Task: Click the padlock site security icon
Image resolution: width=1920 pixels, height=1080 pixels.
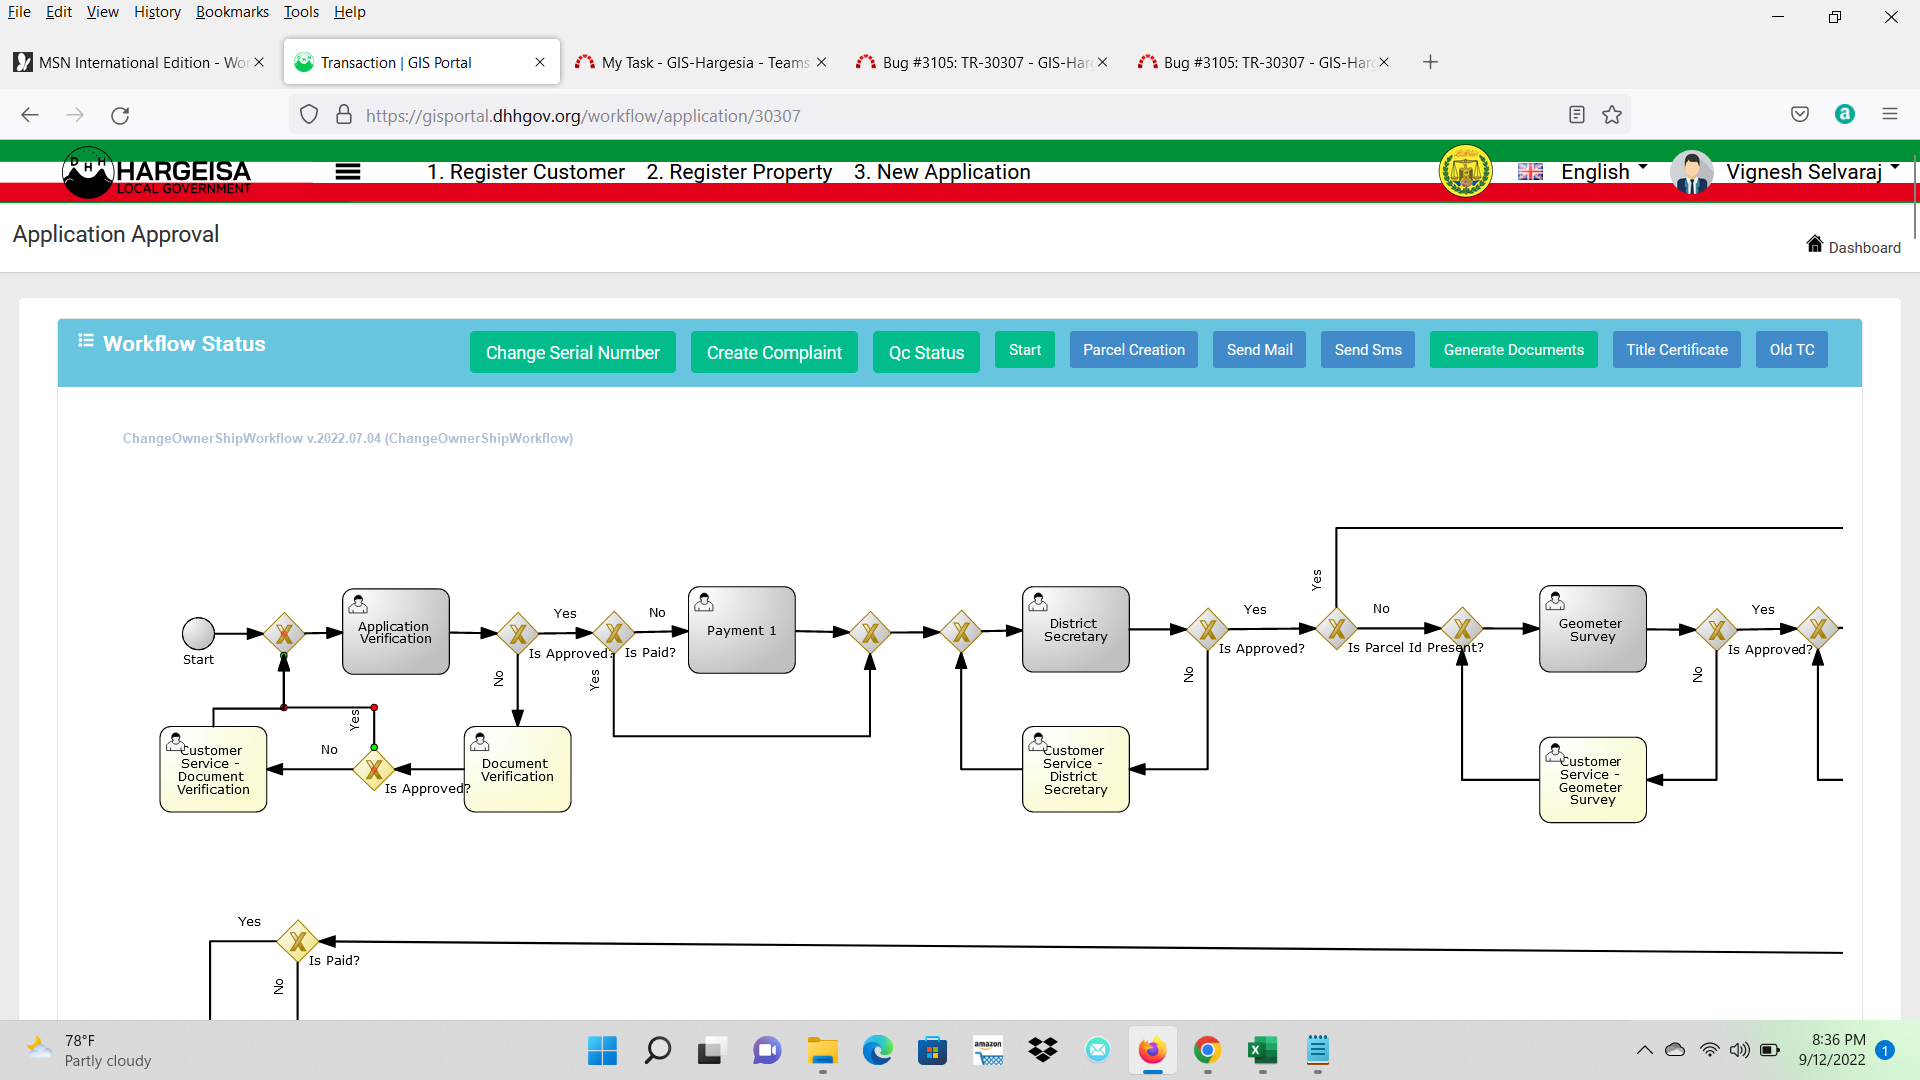Action: [344, 115]
